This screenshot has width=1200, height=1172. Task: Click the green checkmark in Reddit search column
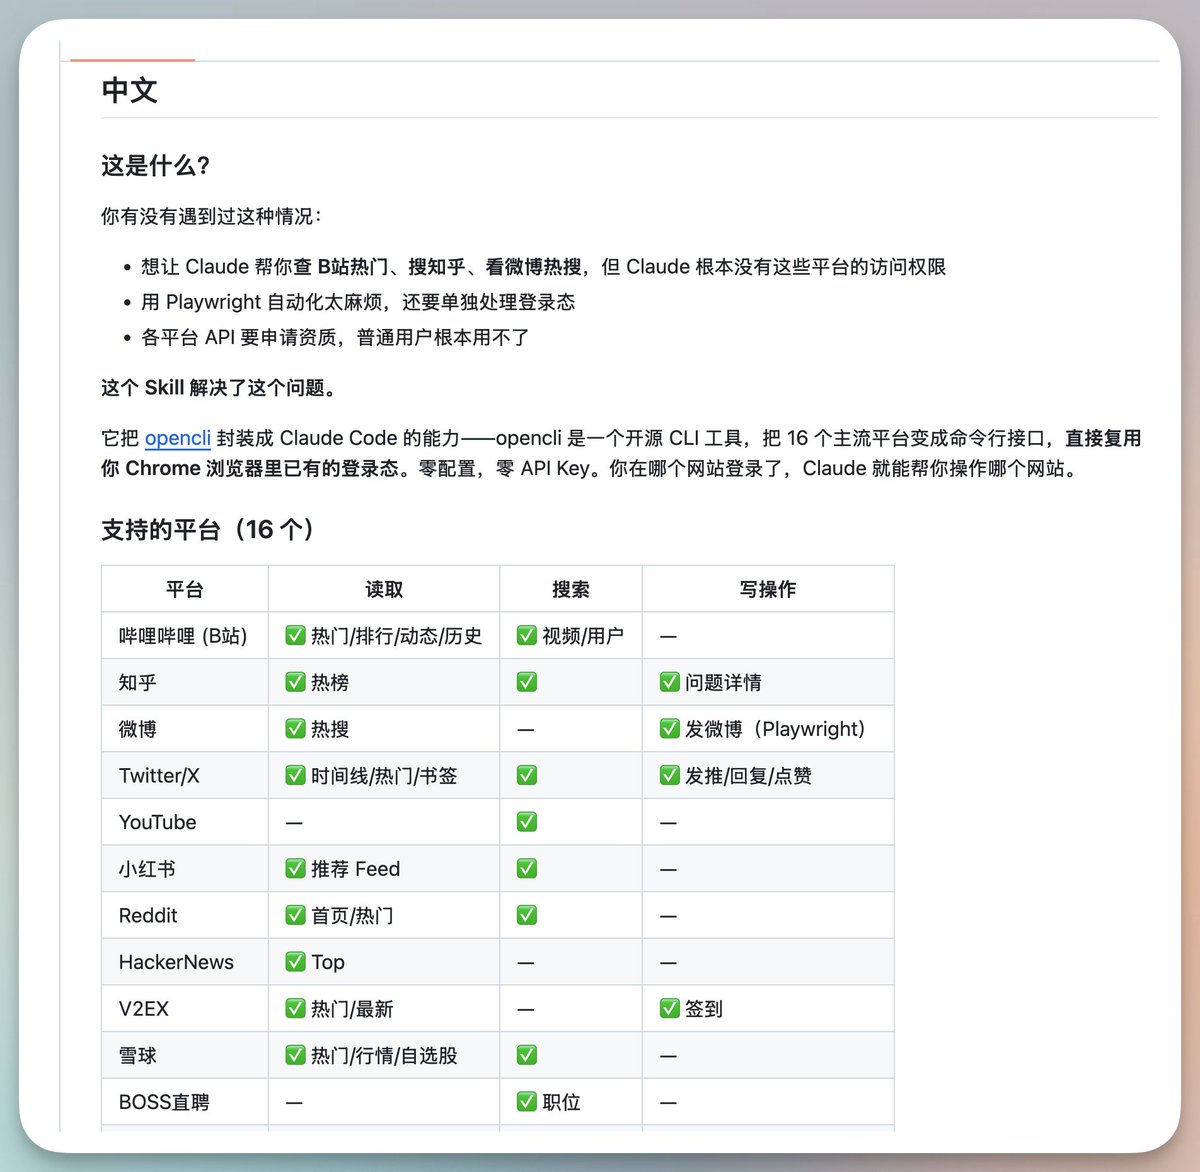527,915
